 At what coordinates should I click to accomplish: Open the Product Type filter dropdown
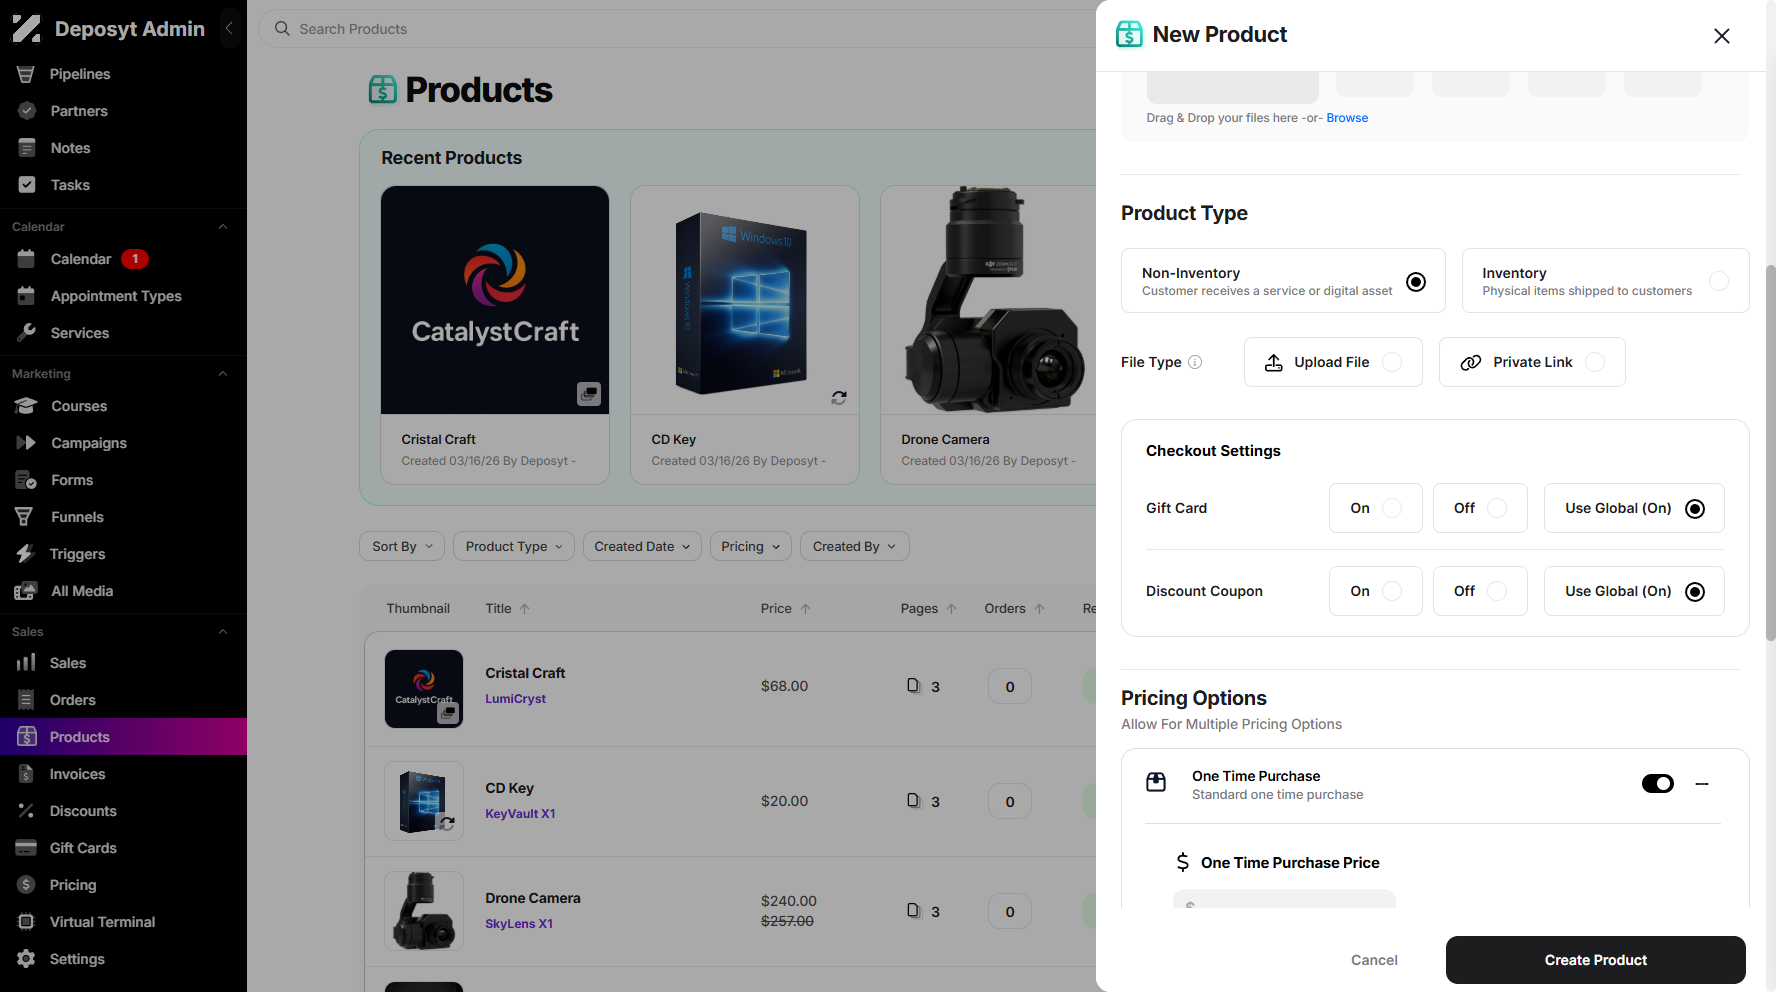pyautogui.click(x=514, y=546)
